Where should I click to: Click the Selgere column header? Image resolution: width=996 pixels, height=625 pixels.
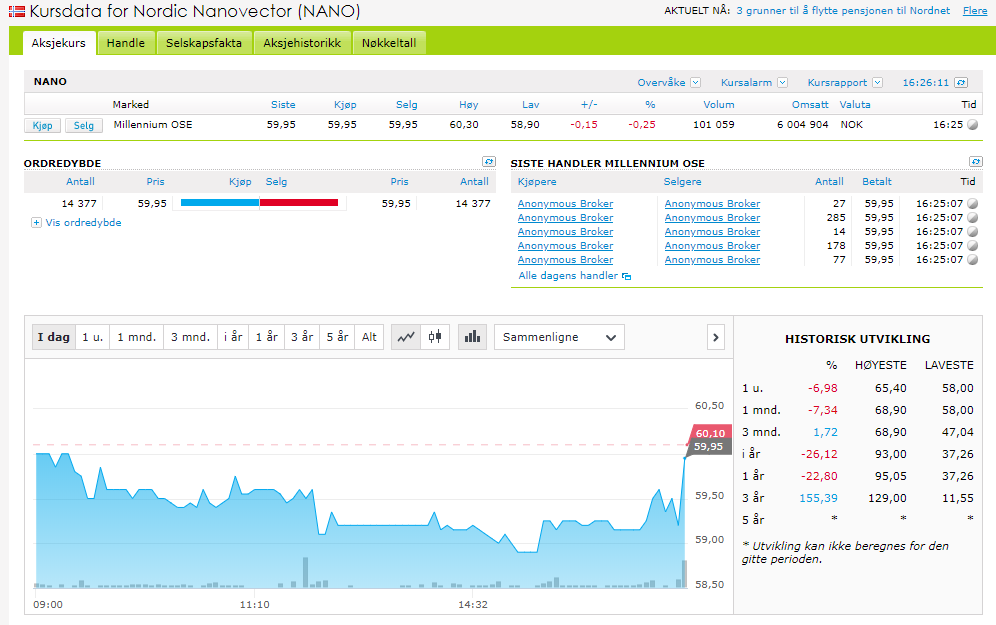point(682,182)
